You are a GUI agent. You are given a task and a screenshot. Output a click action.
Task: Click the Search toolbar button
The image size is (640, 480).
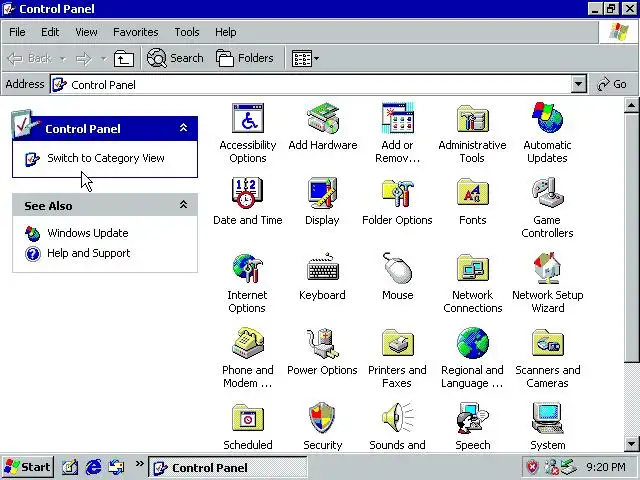(175, 58)
